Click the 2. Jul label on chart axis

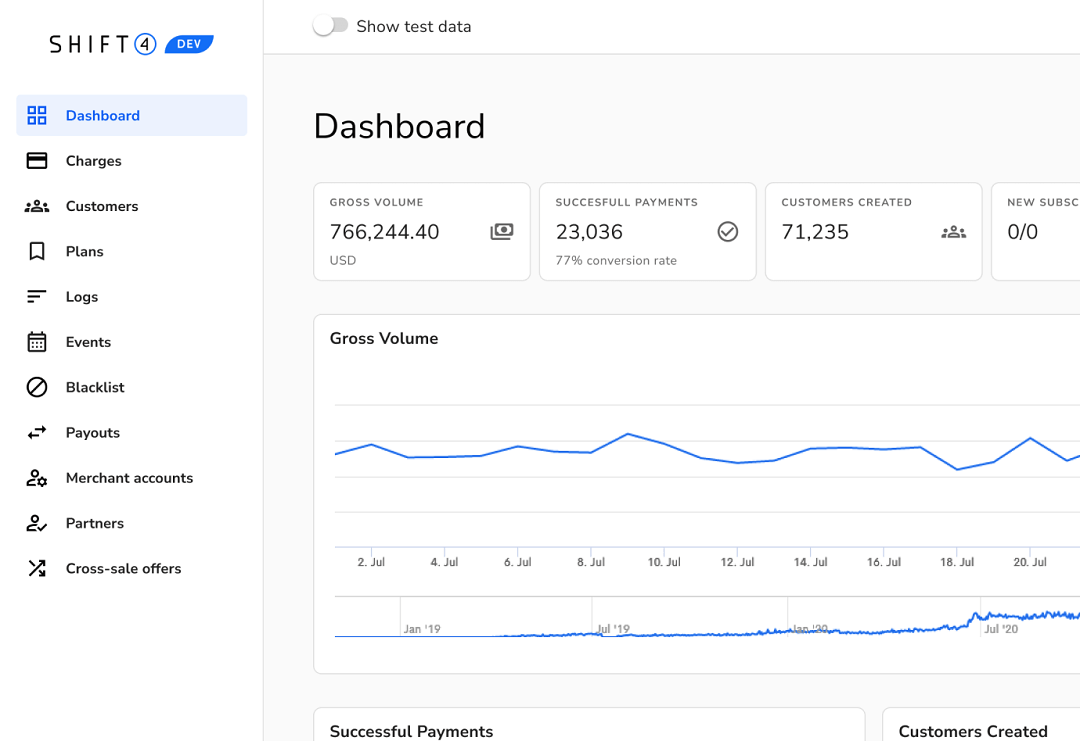(371, 562)
